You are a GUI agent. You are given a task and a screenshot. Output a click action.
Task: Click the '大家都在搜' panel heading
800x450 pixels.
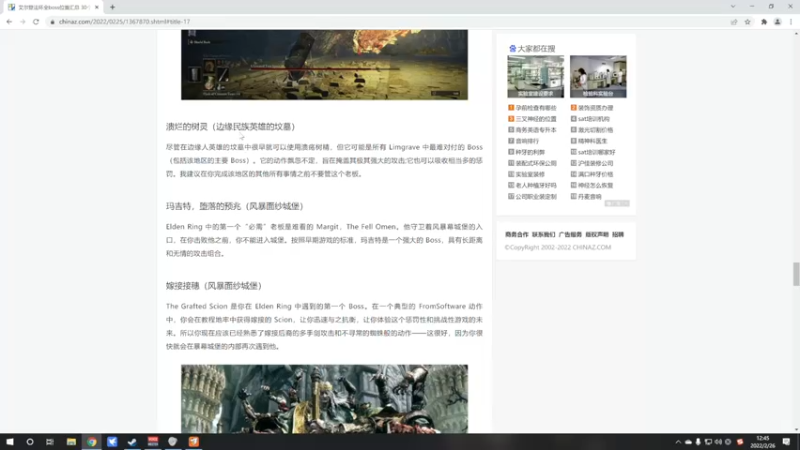click(536, 48)
